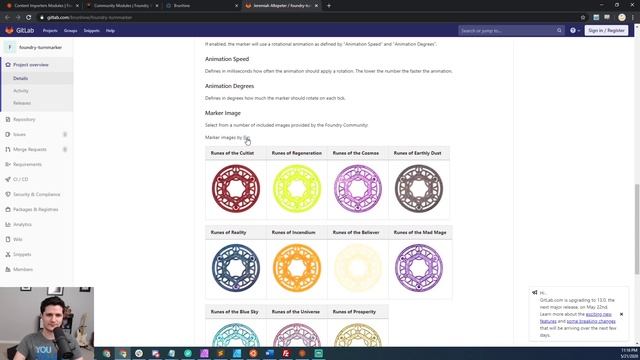The width and height of the screenshot is (640, 360).
Task: Open the Wiki sidebar icon
Action: [8, 239]
